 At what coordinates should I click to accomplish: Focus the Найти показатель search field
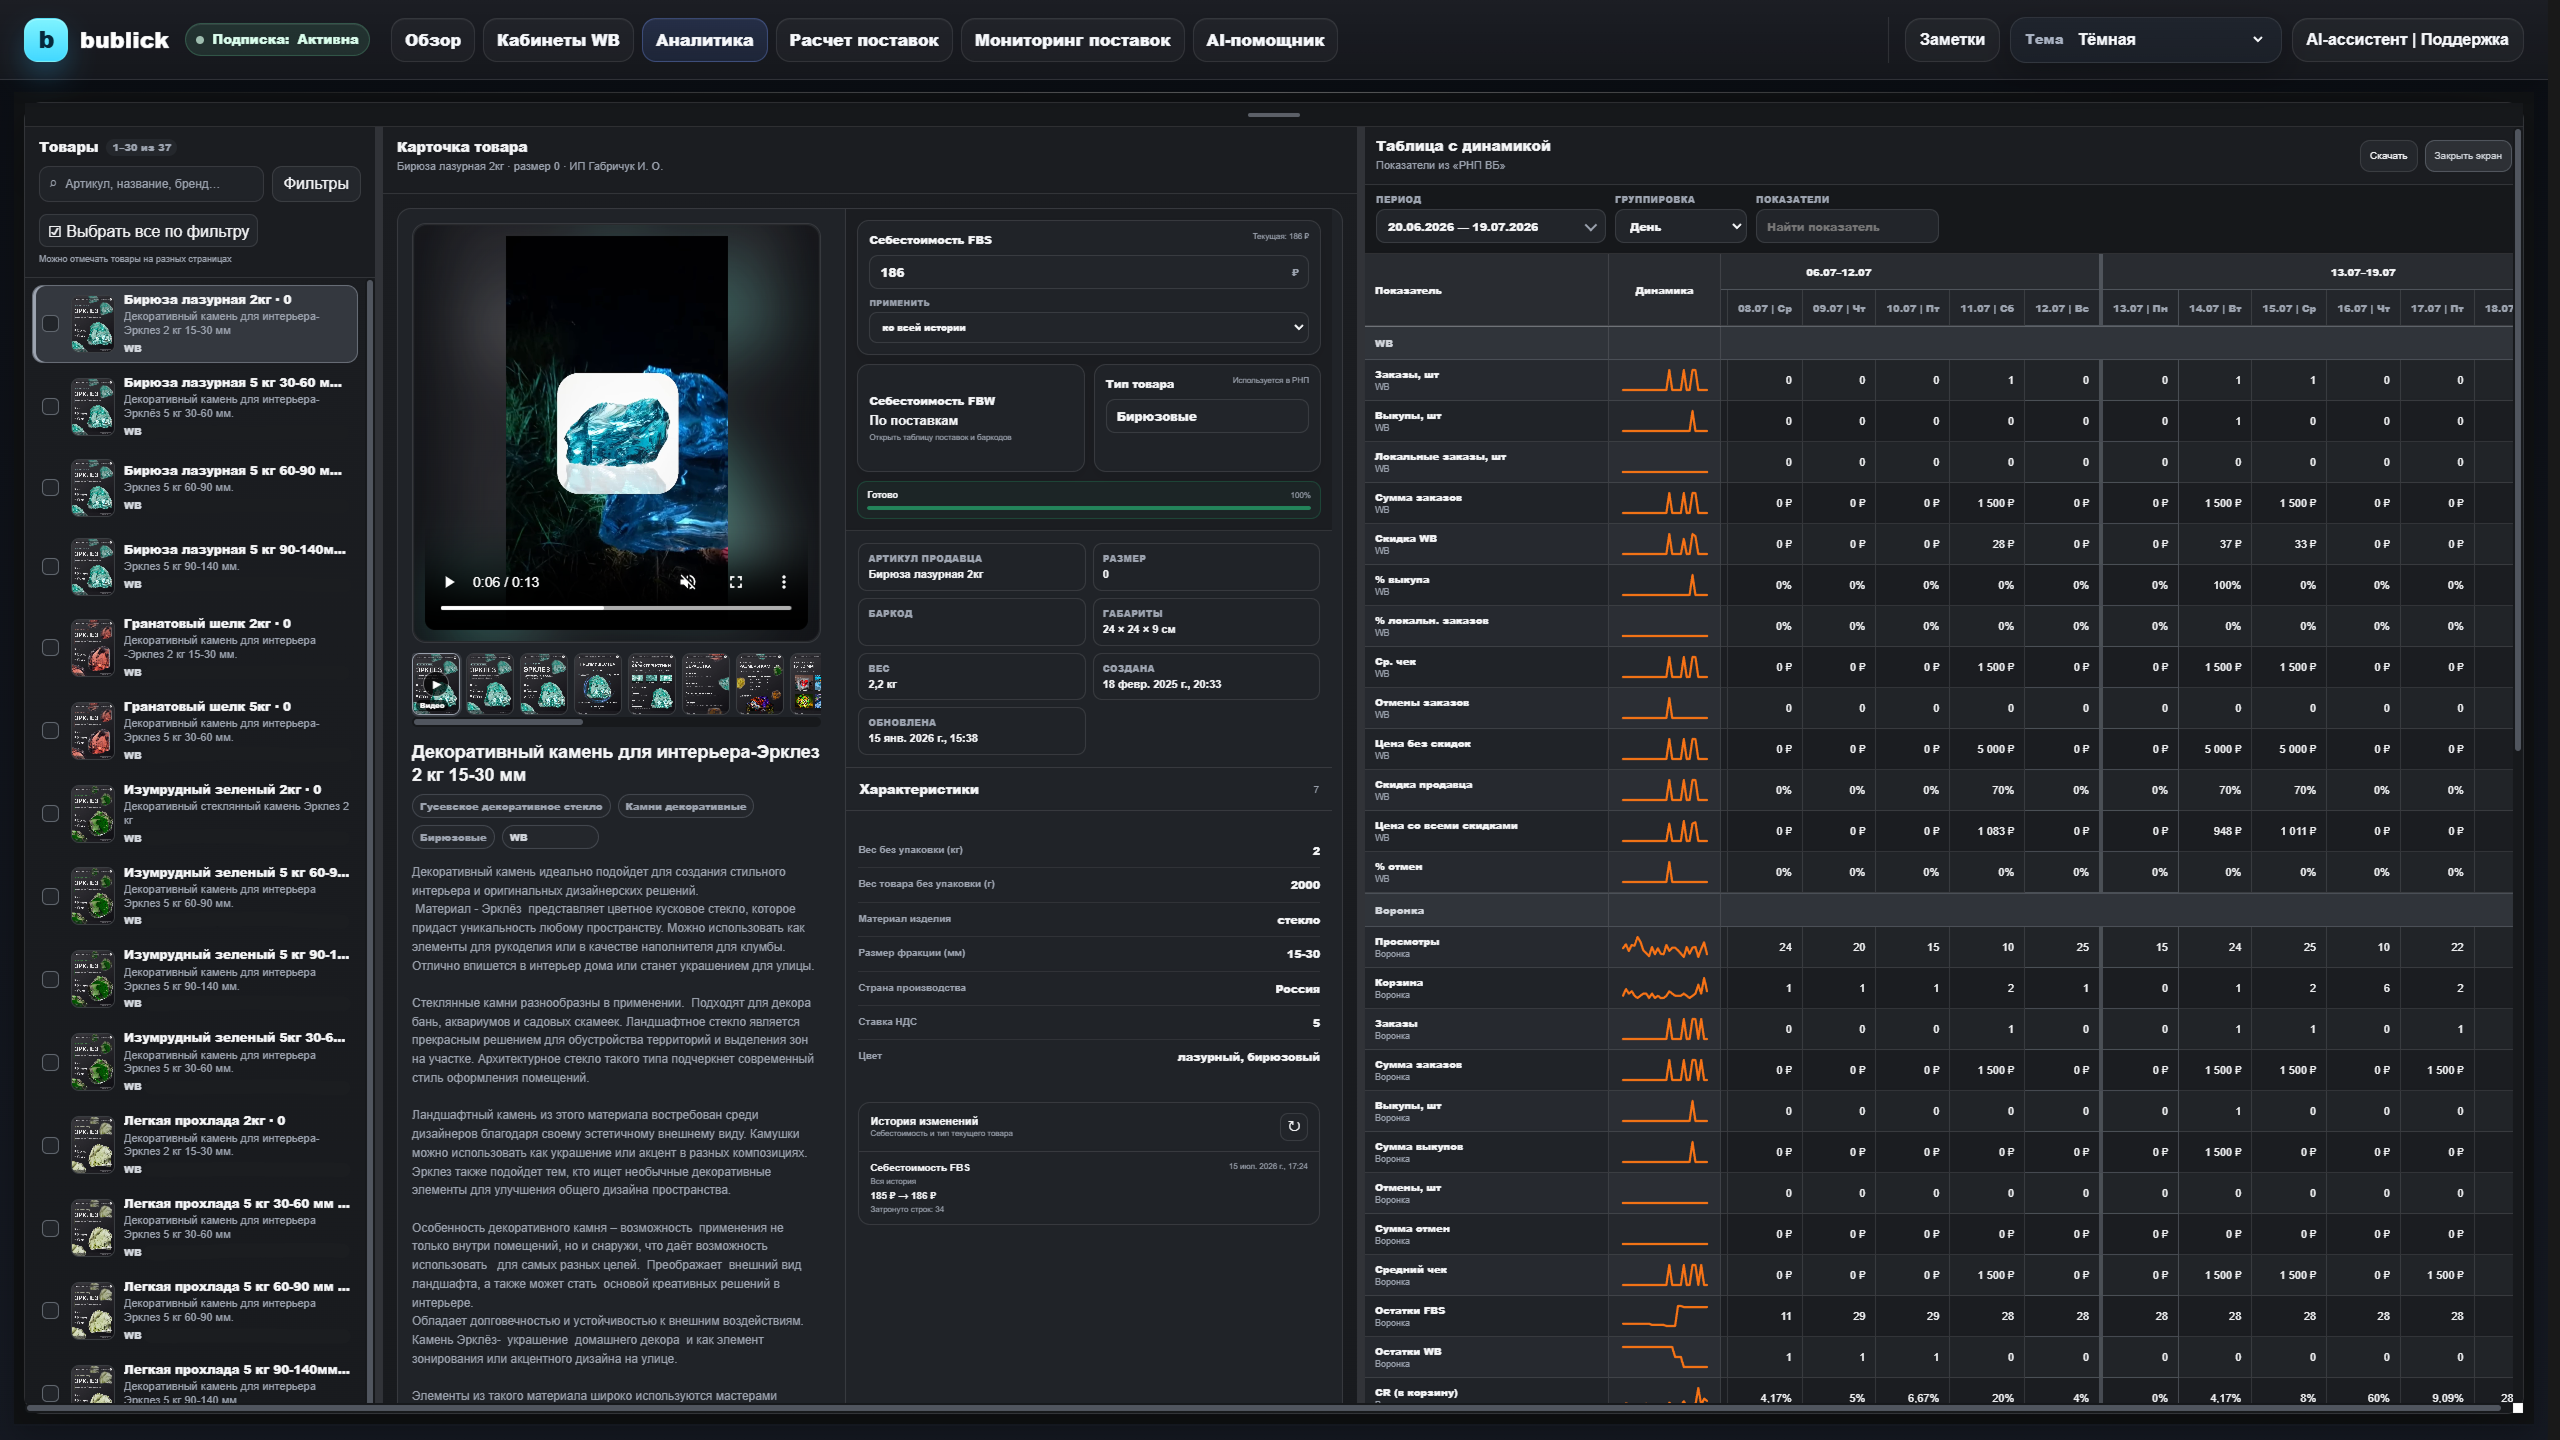click(1847, 227)
